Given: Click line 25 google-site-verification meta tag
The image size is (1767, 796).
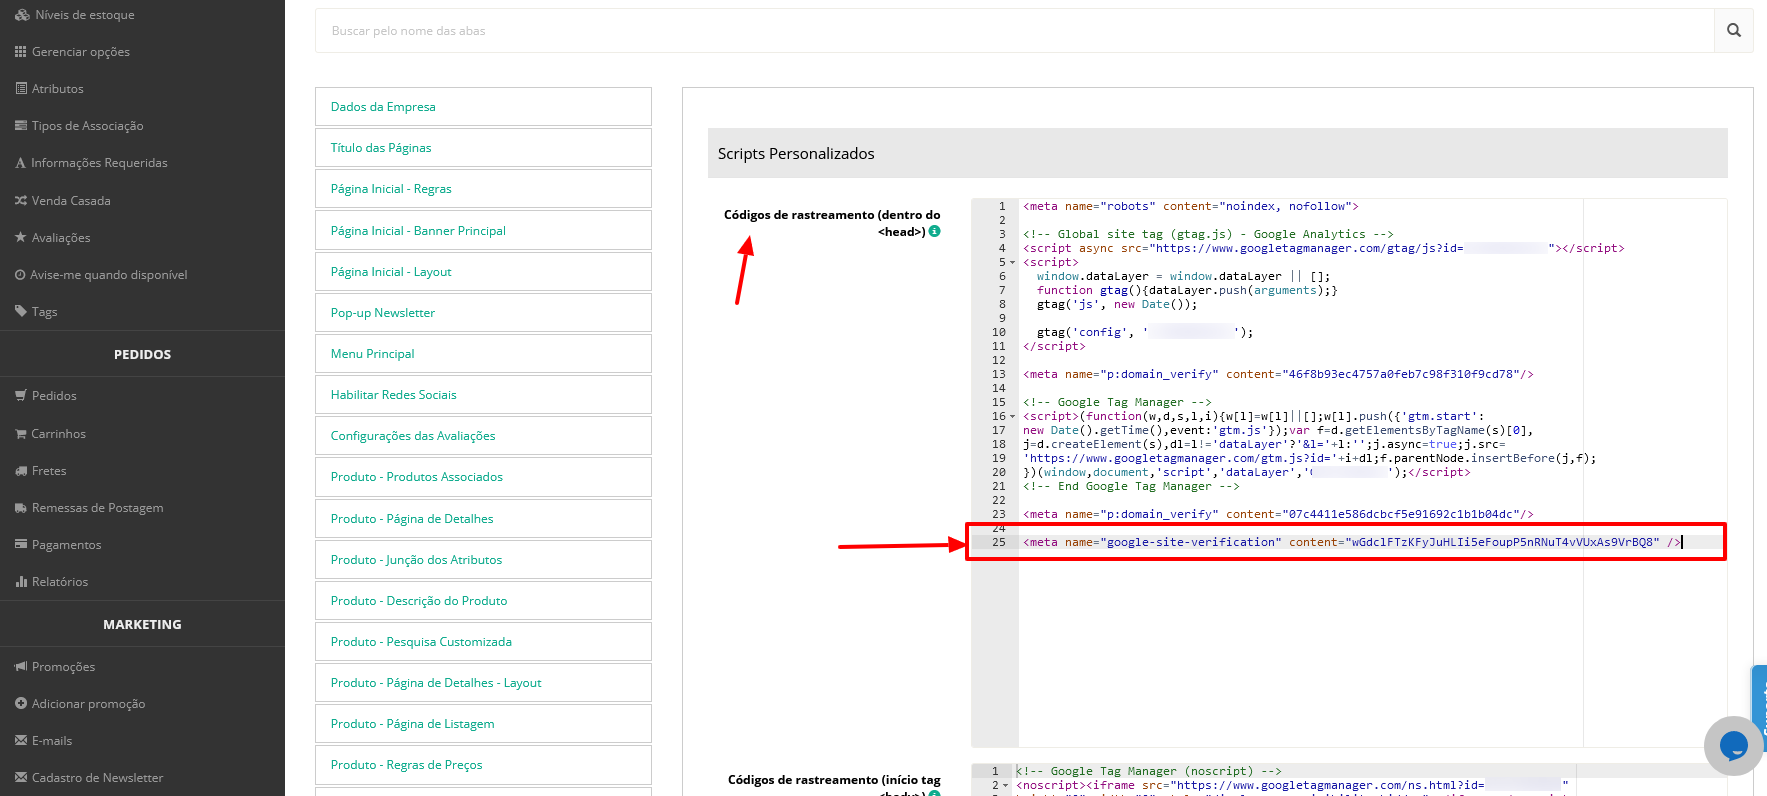Looking at the screenshot, I should (1352, 542).
